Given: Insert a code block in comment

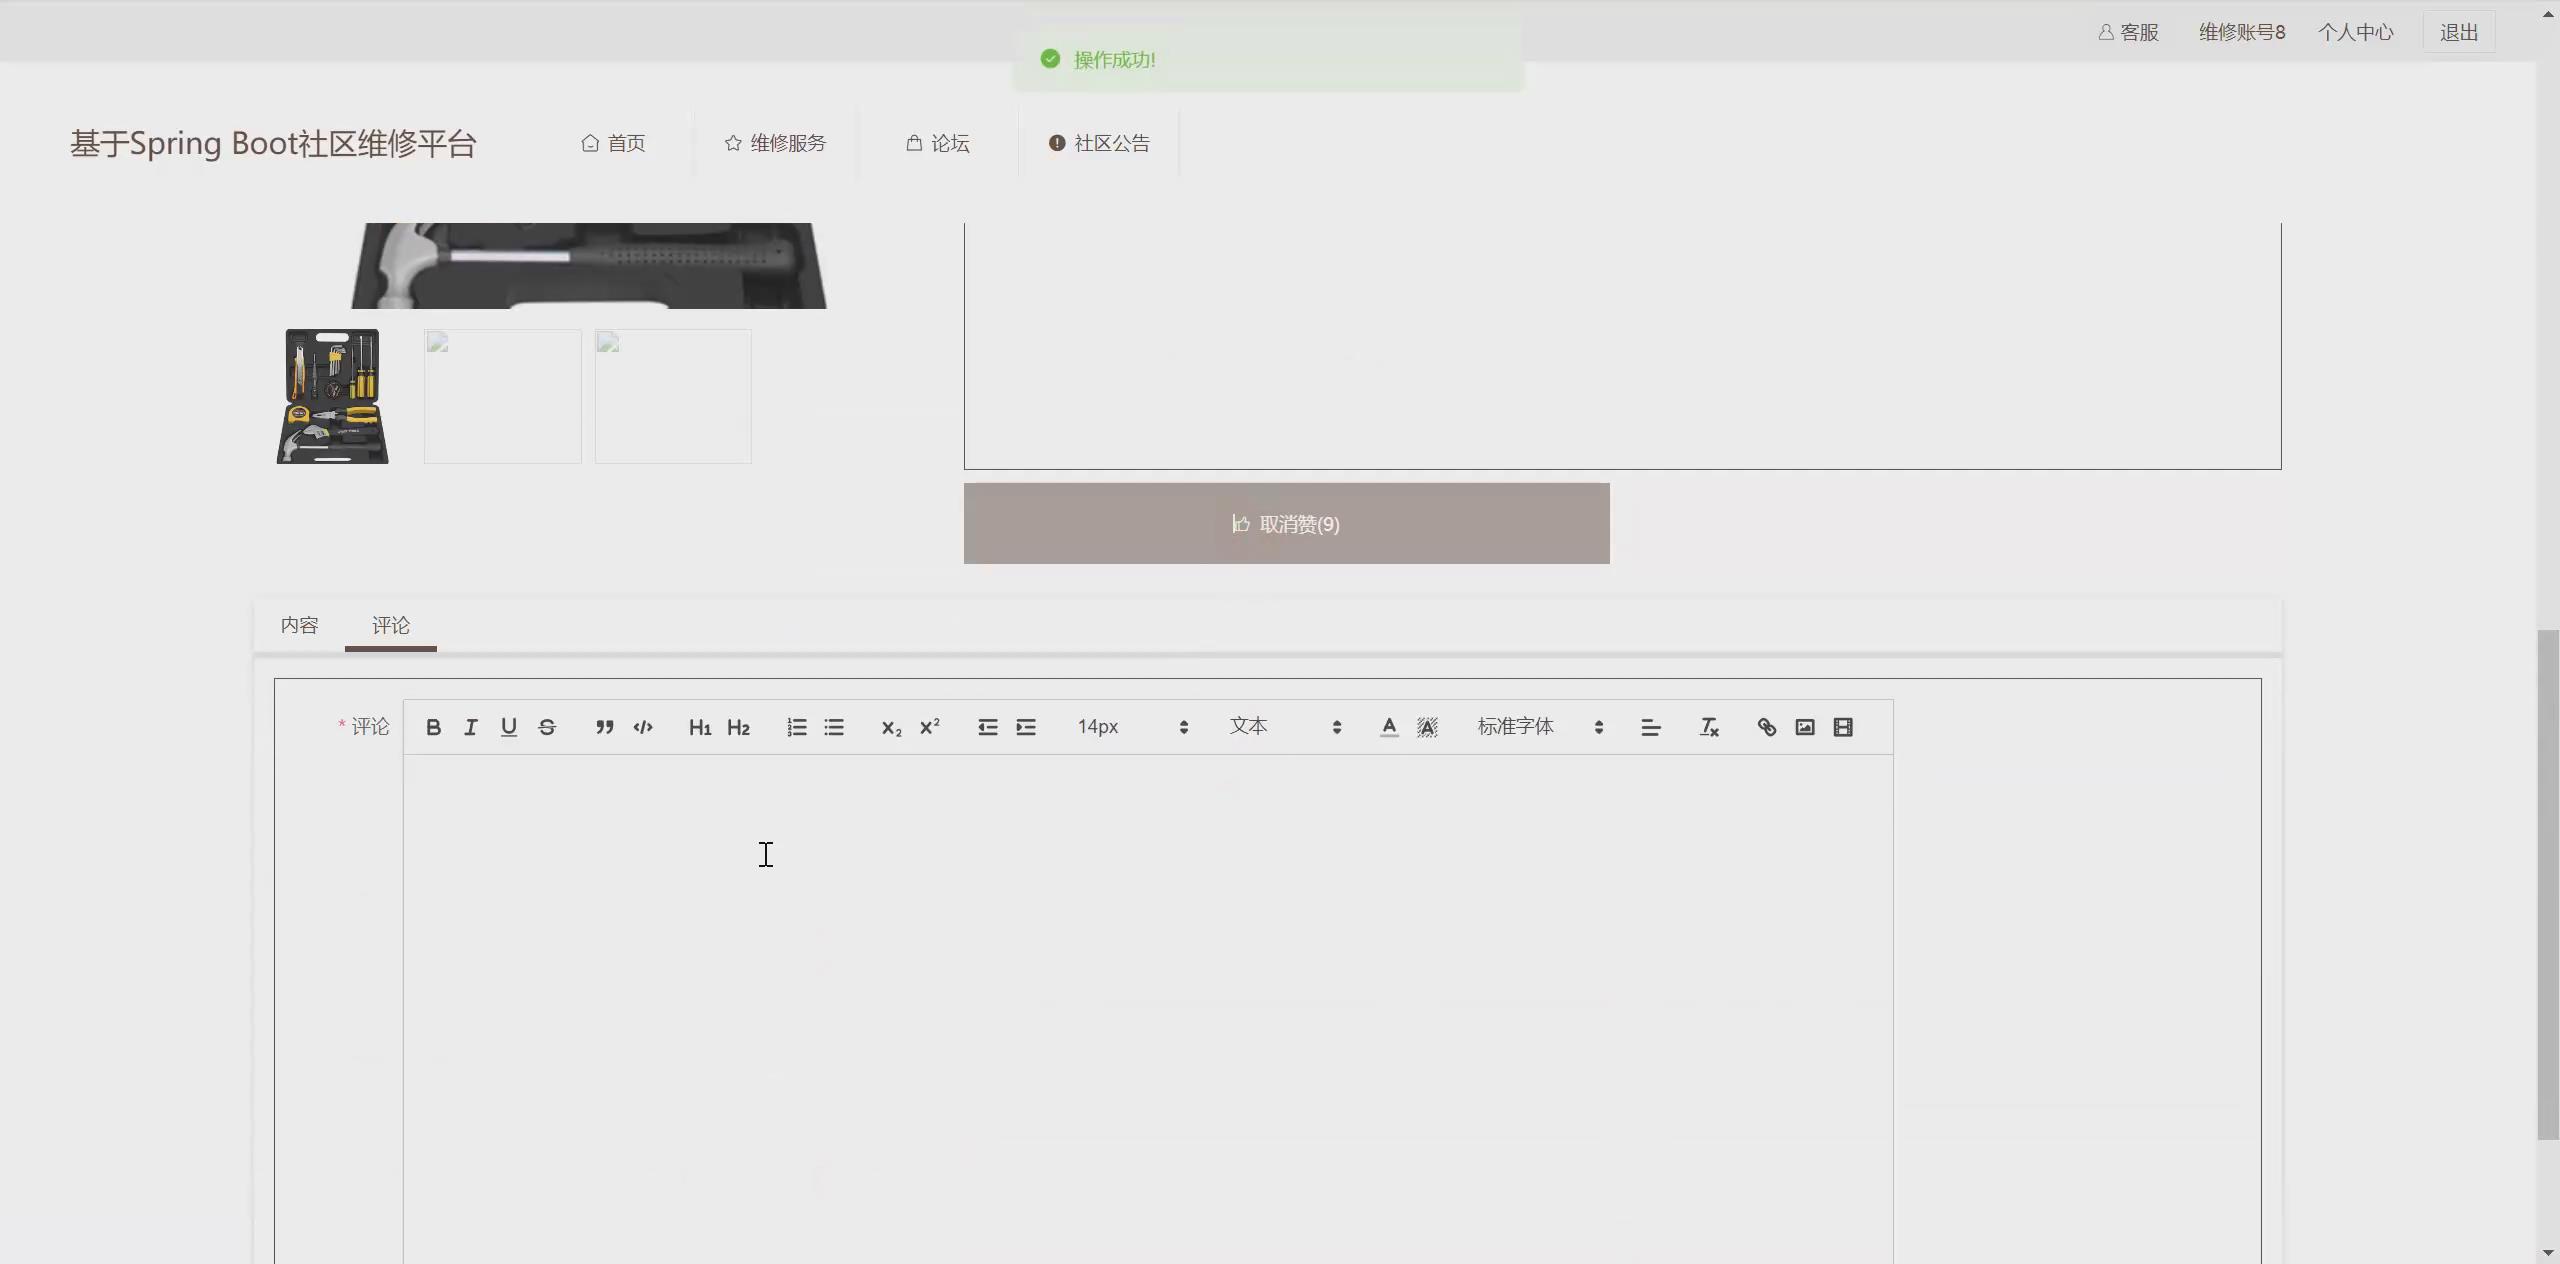Looking at the screenshot, I should 643,727.
